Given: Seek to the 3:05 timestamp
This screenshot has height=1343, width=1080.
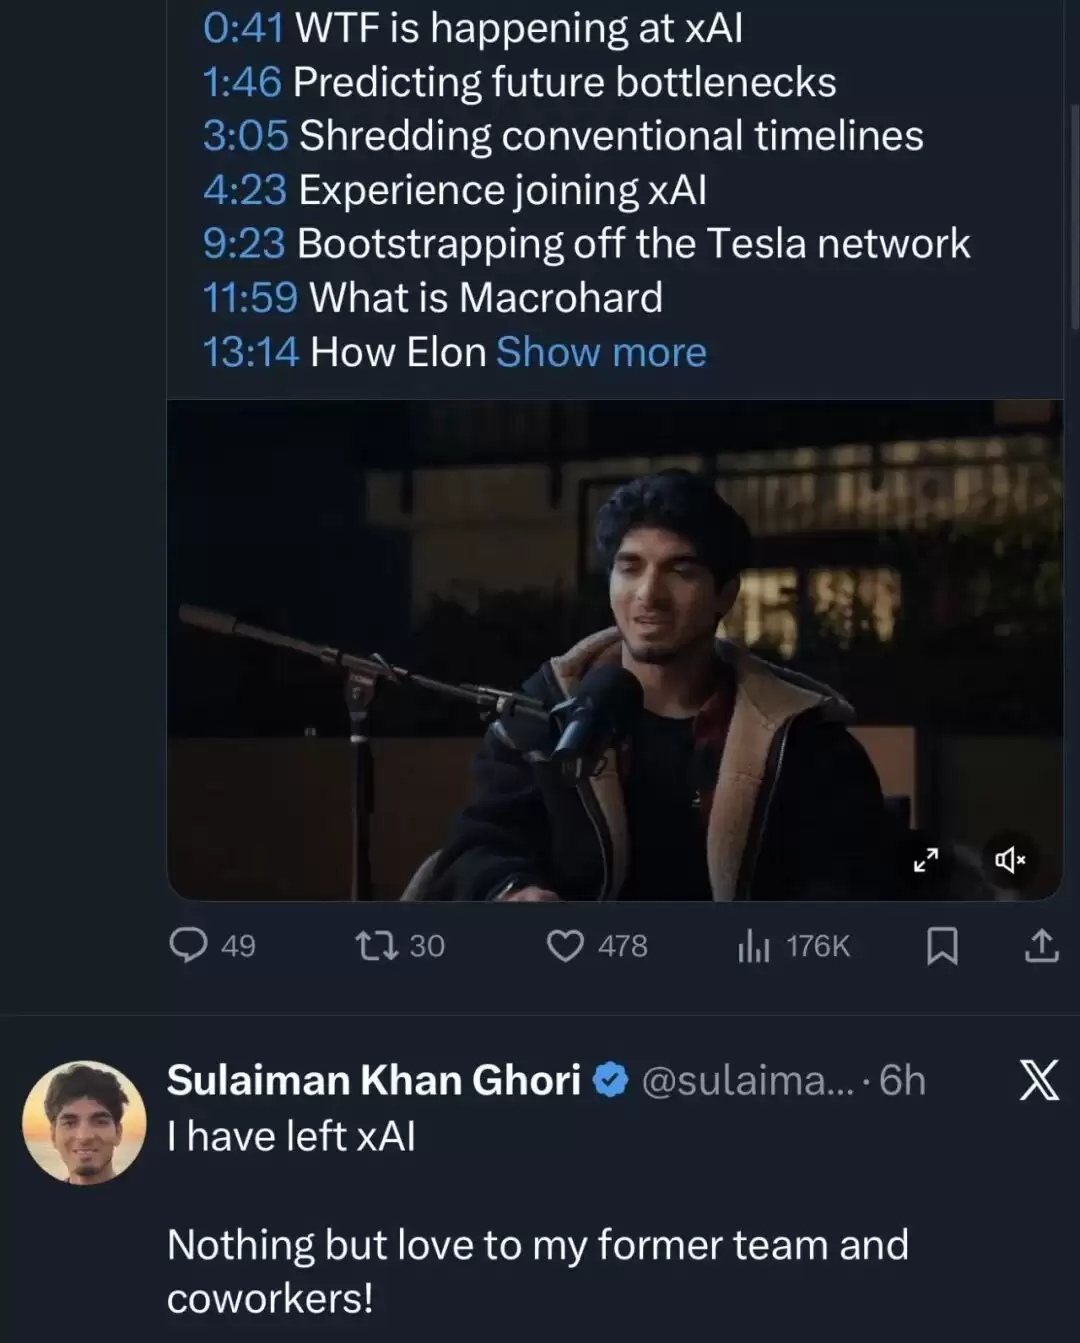Looking at the screenshot, I should tap(245, 136).
